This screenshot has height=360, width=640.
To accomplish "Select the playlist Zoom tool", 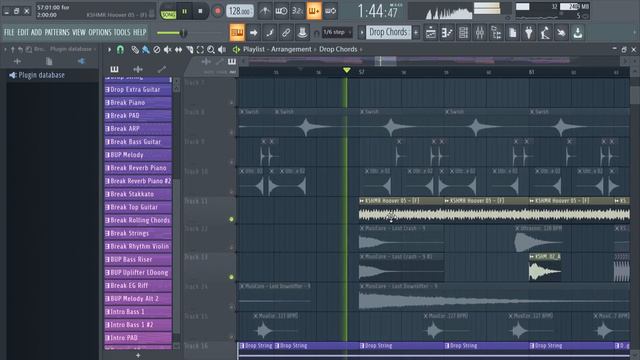I will pyautogui.click(x=211, y=49).
